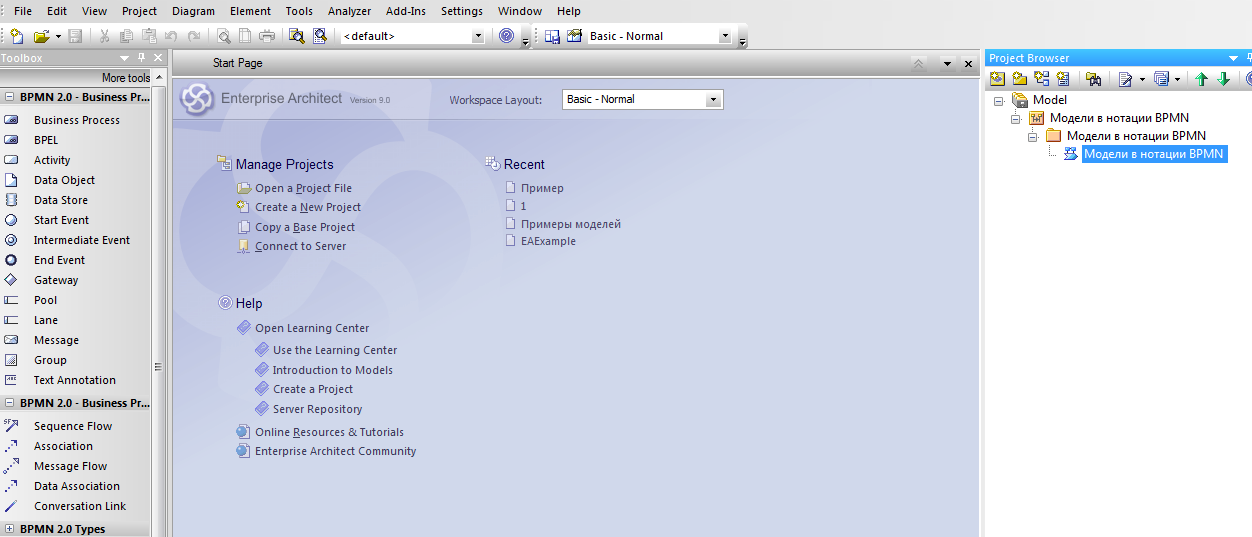Open Toolbox panel options dropdown arrow
1252x537 pixels.
125,58
